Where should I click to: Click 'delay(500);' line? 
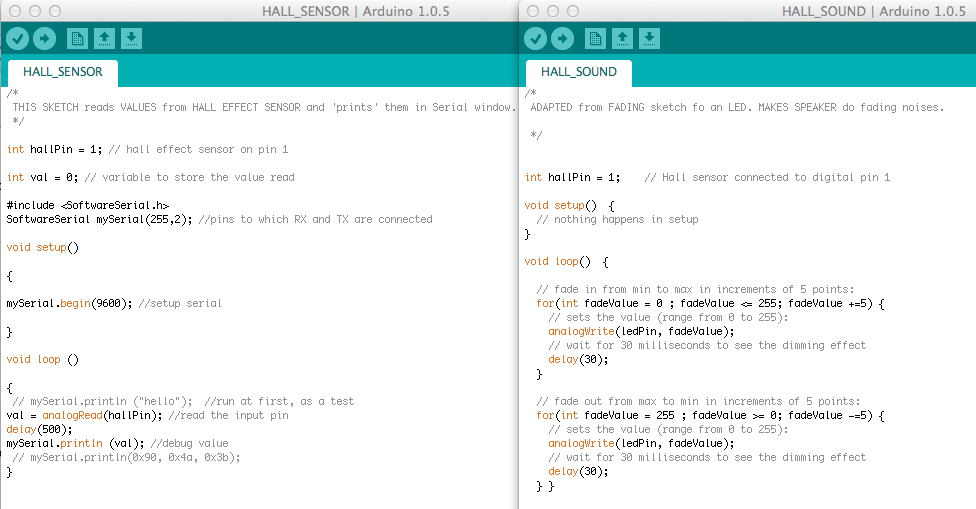[x=39, y=429]
